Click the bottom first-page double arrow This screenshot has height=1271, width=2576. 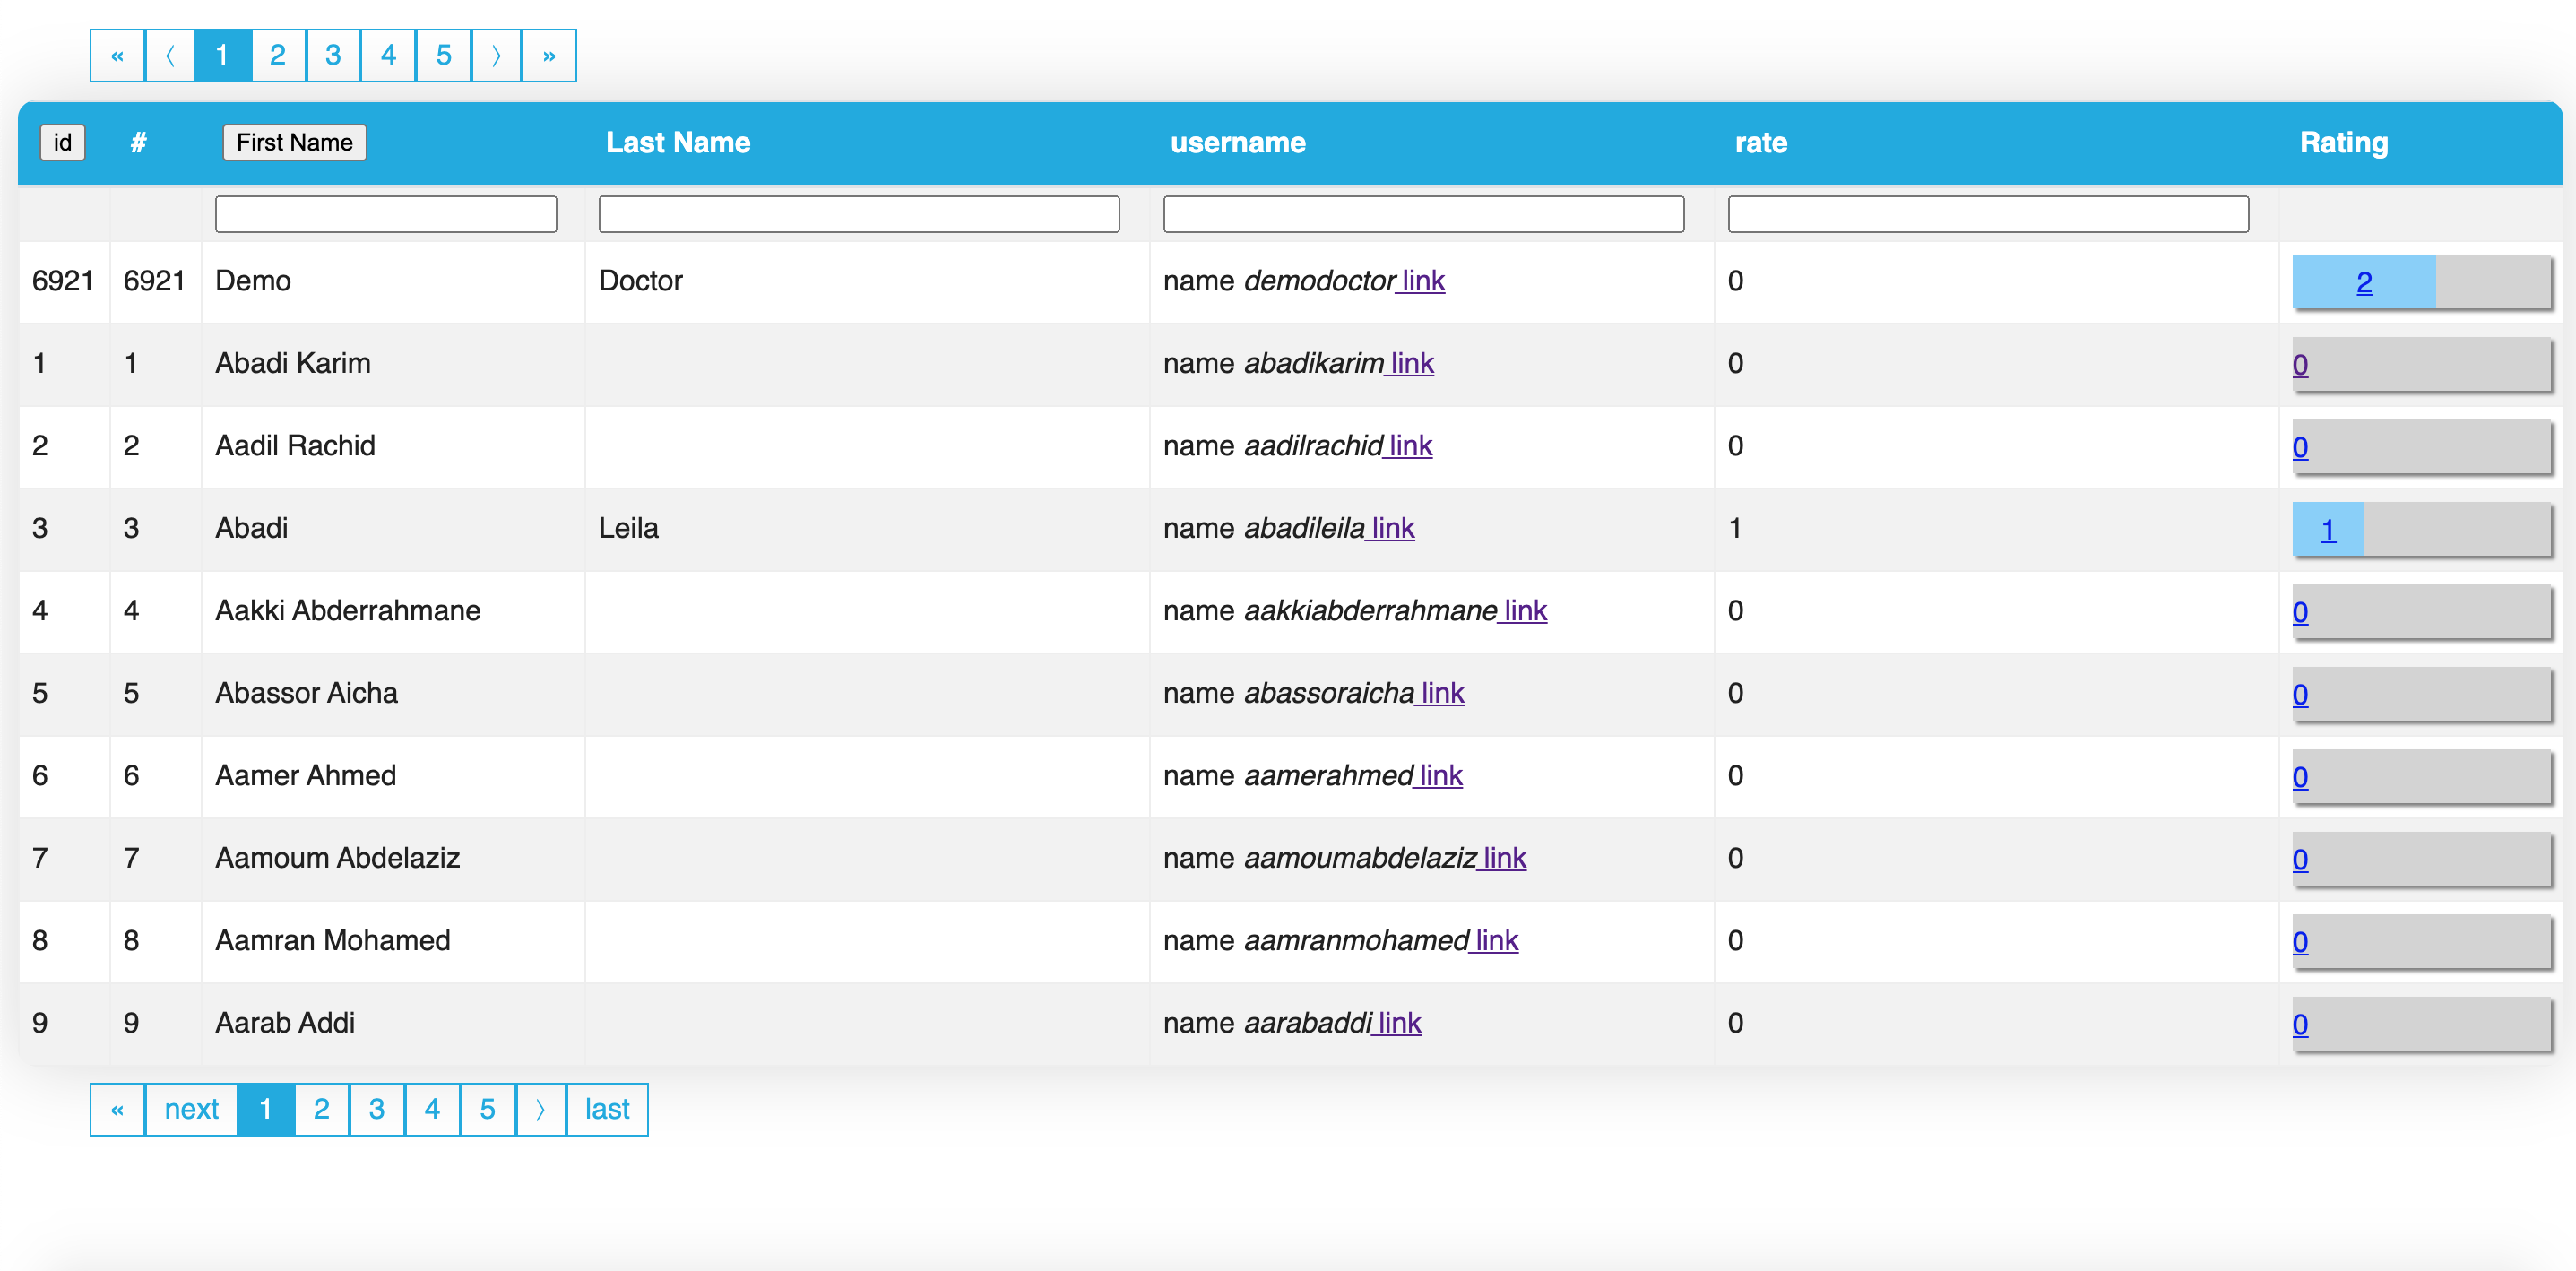(117, 1109)
